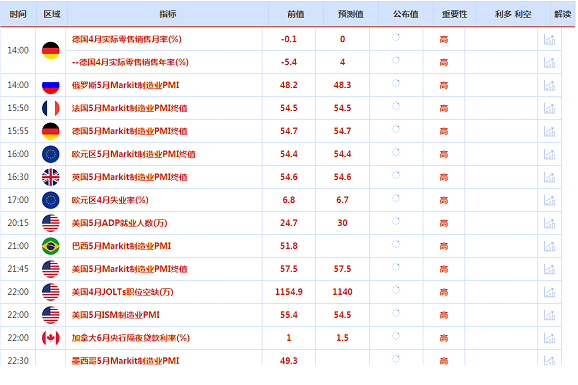Open chart icon for 欧元区4月失业率 row
This screenshot has width=578, height=385.
click(x=549, y=200)
